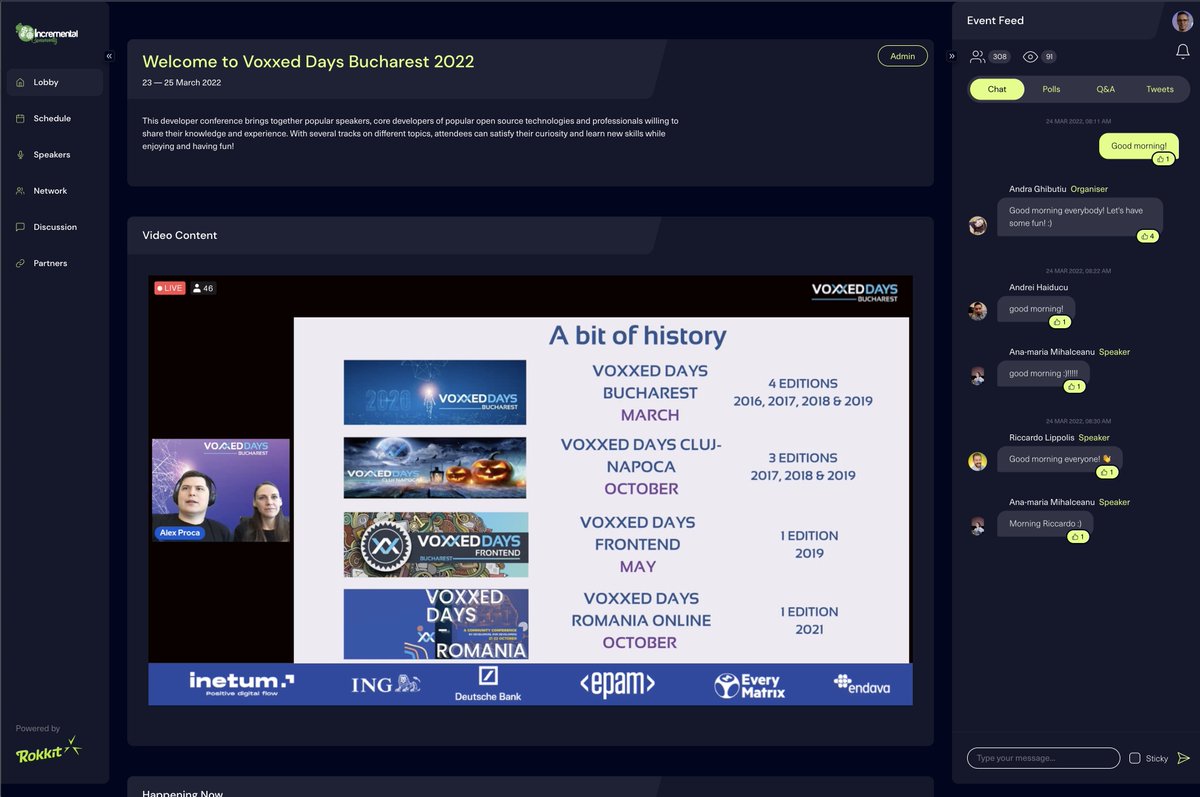Viewport: 1200px width, 797px height.
Task: Like the own 'Good morning!' message
Action: 1163,159
